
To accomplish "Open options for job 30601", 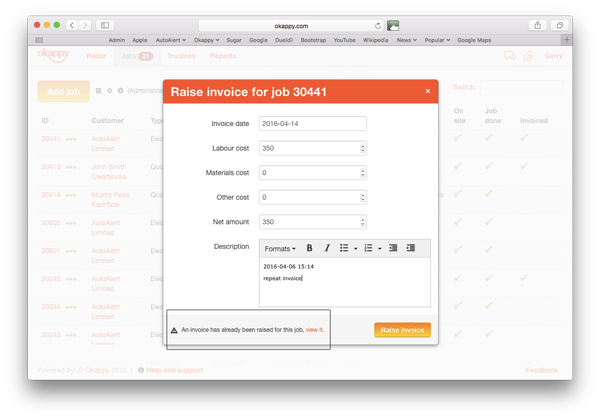I will coord(71,251).
